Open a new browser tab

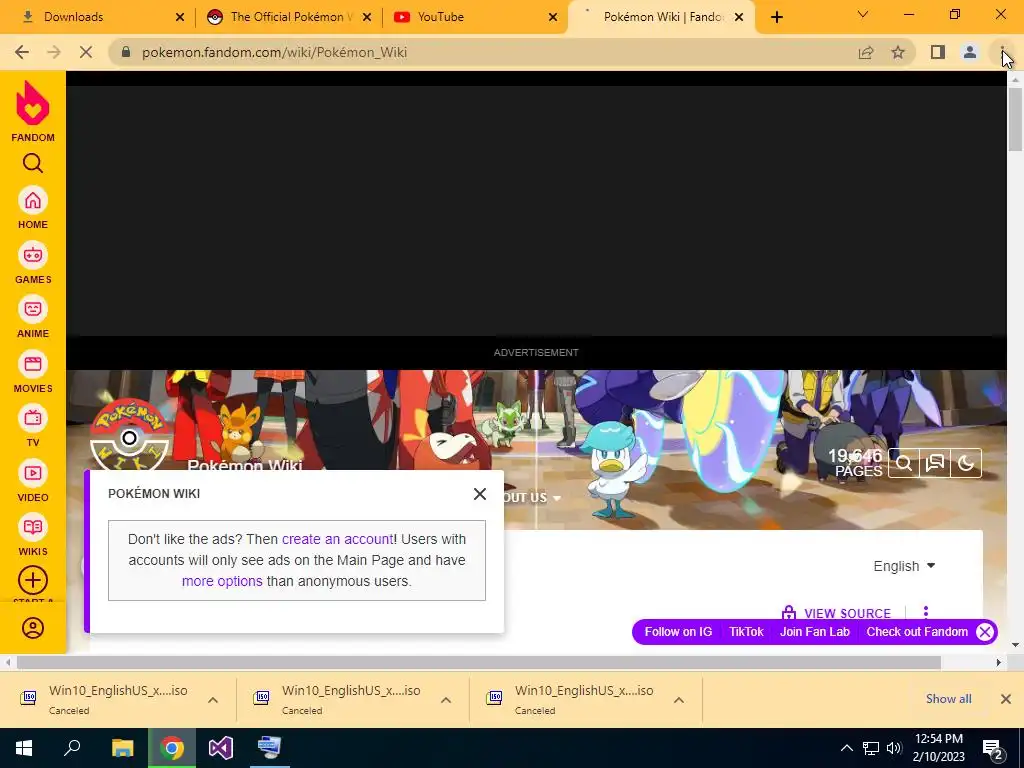coord(776,17)
